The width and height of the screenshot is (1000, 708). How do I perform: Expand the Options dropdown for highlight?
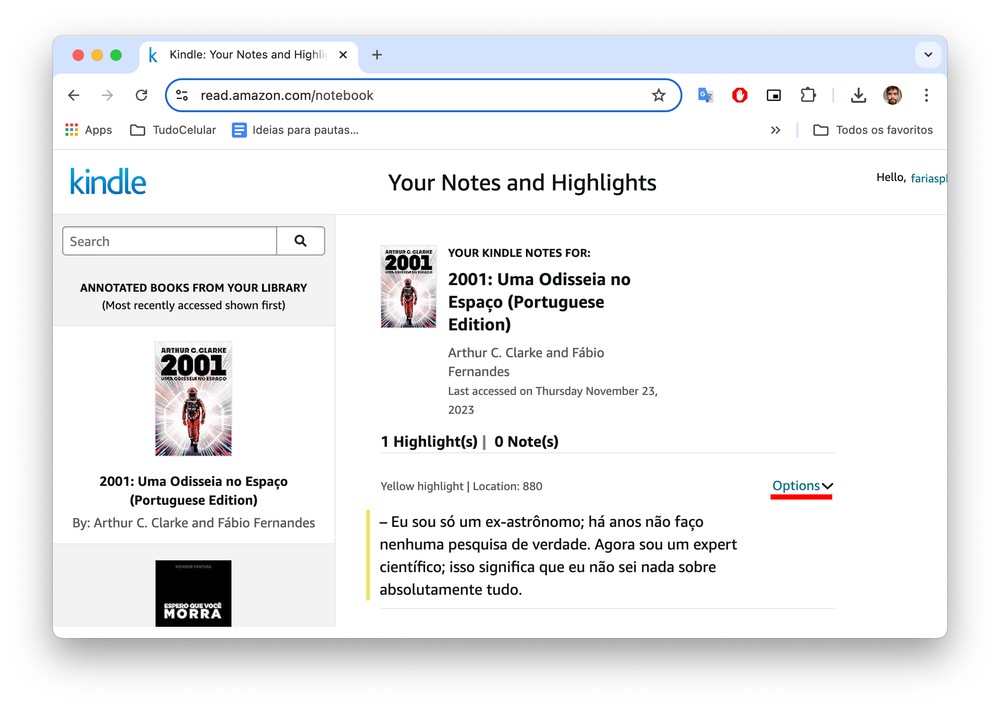click(x=802, y=486)
